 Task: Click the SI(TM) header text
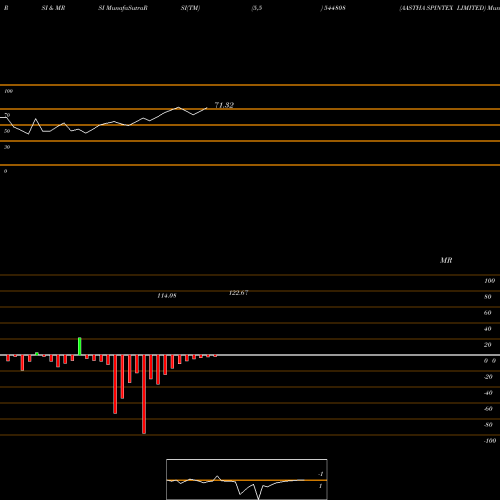pos(190,8)
